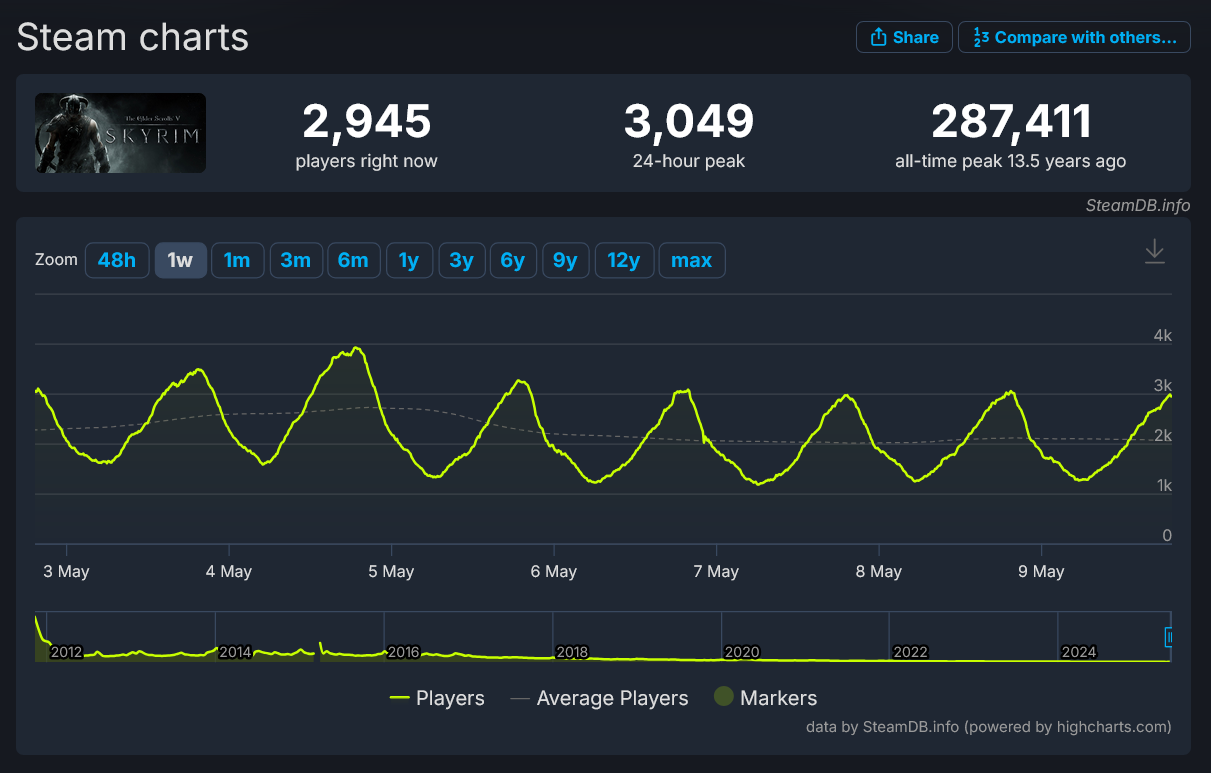1211x773 pixels.
Task: Click the 287,411 all-time peak value
Action: tap(1011, 122)
